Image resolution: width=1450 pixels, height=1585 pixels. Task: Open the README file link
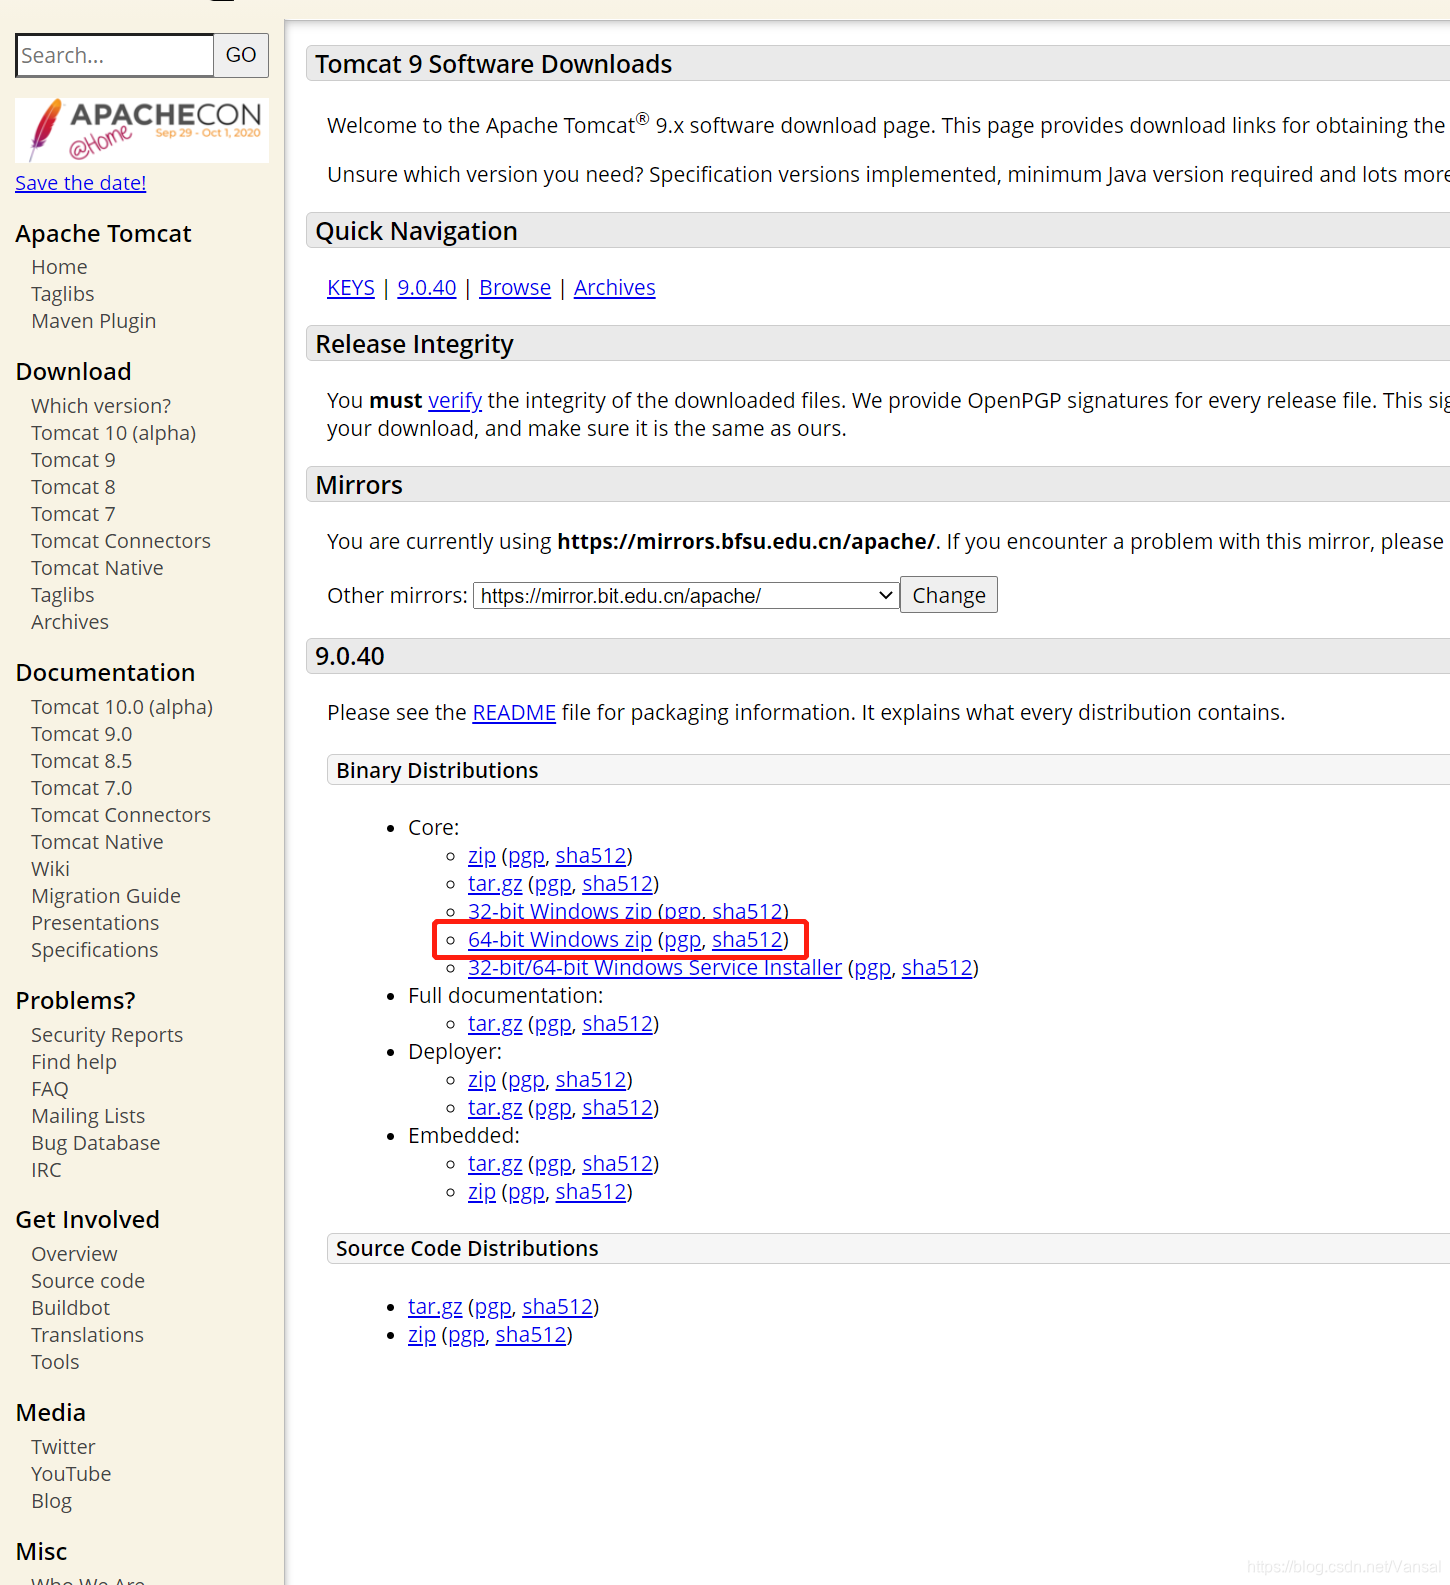[x=514, y=713]
